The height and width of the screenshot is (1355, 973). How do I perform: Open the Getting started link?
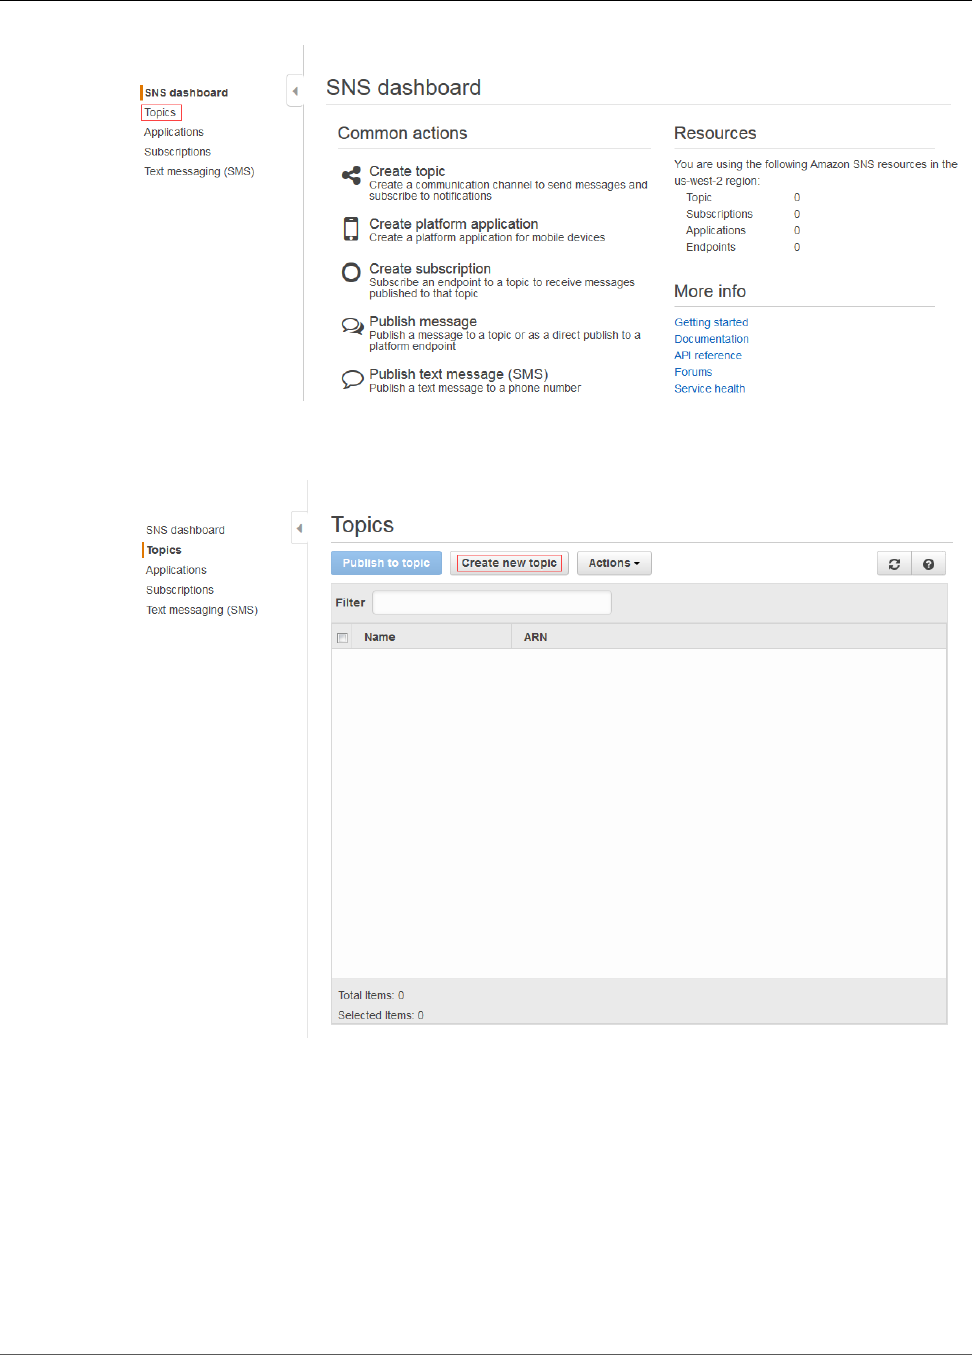point(711,323)
